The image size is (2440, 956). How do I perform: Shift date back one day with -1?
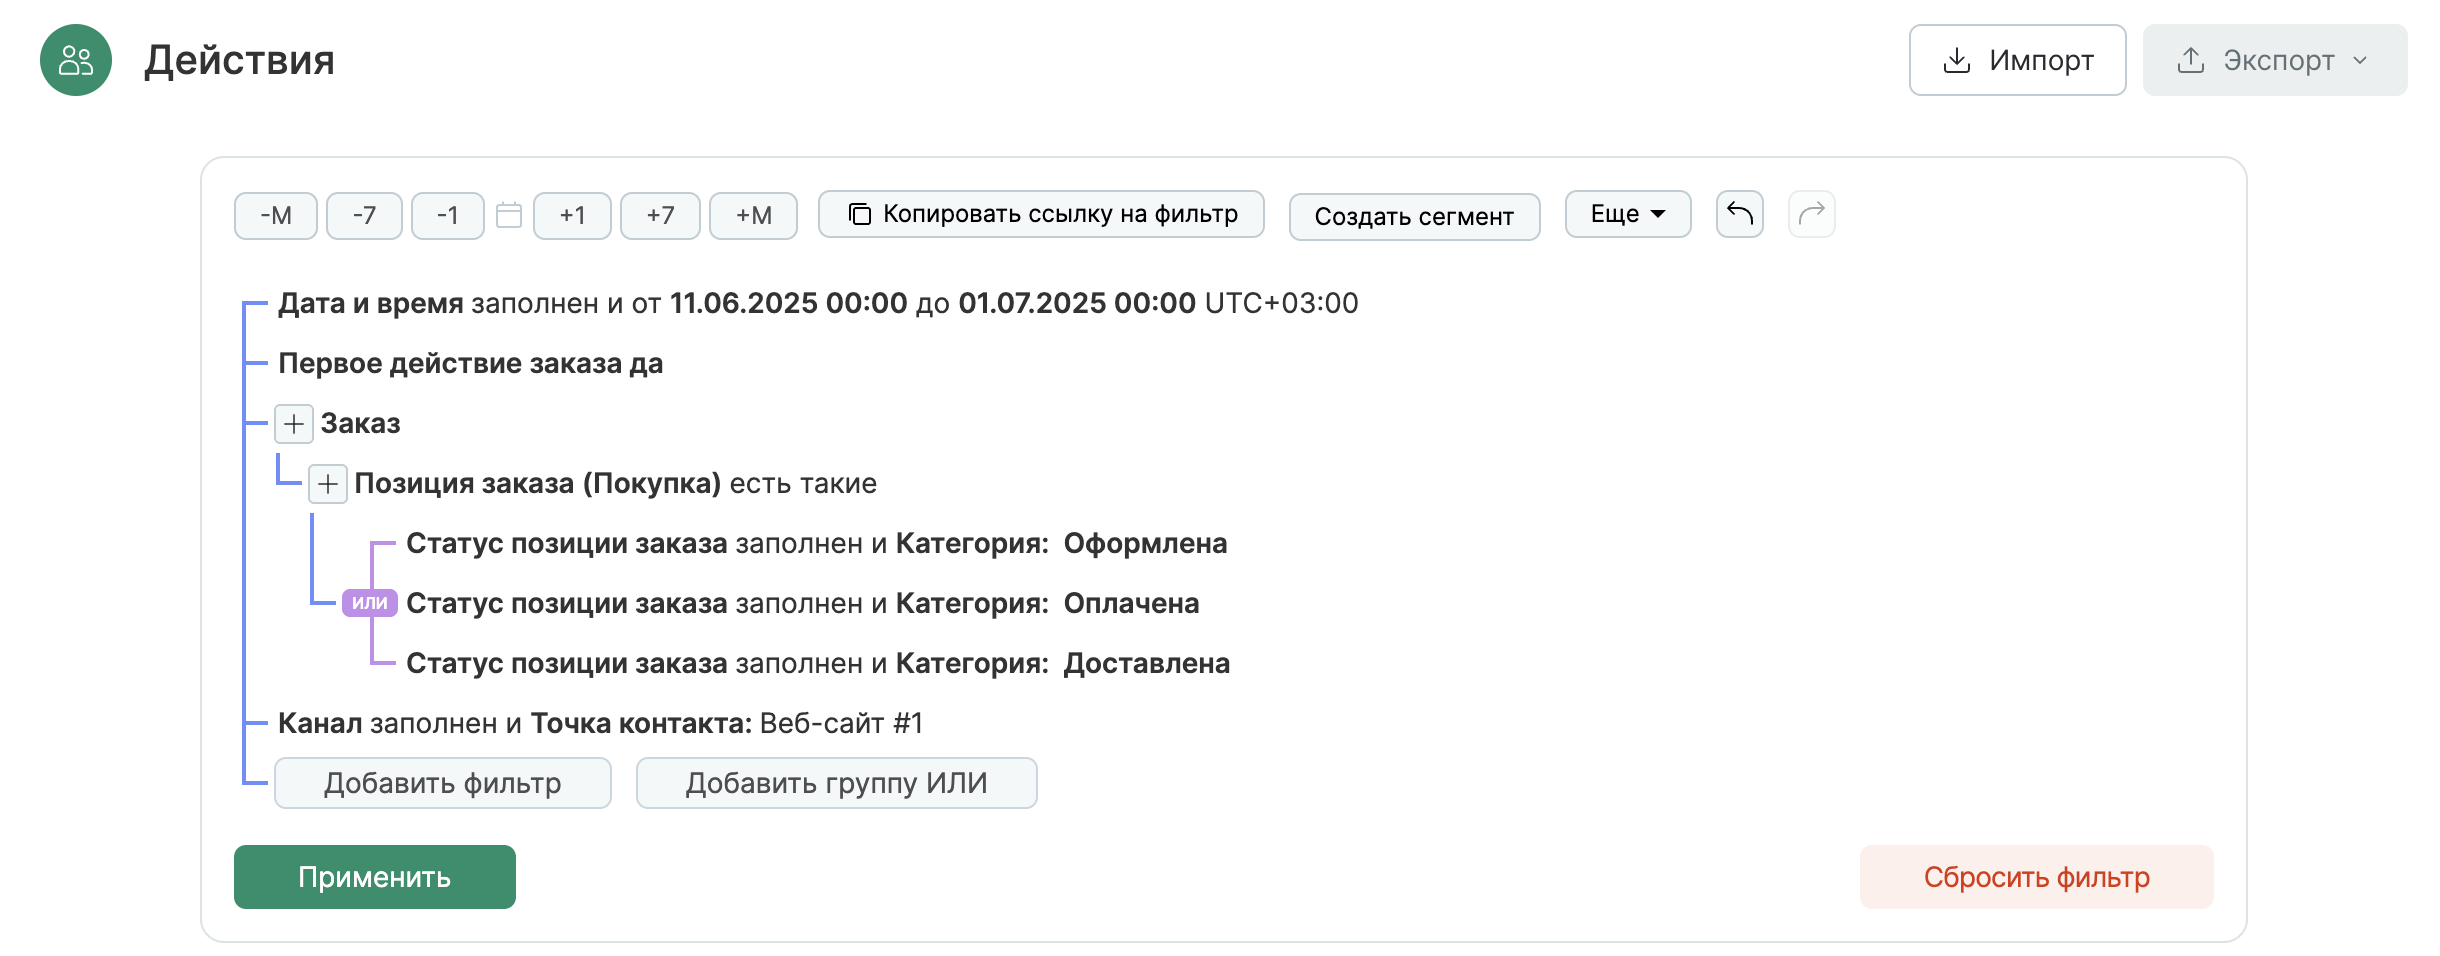coord(448,216)
